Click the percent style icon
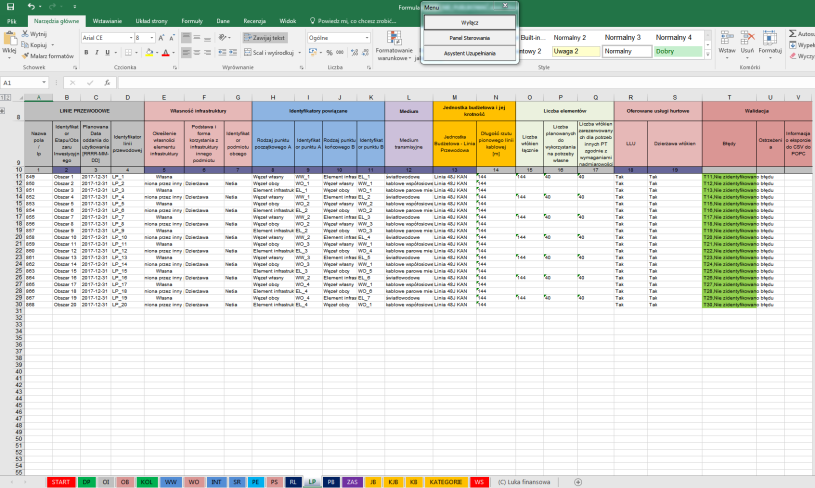 pyautogui.click(x=329, y=52)
